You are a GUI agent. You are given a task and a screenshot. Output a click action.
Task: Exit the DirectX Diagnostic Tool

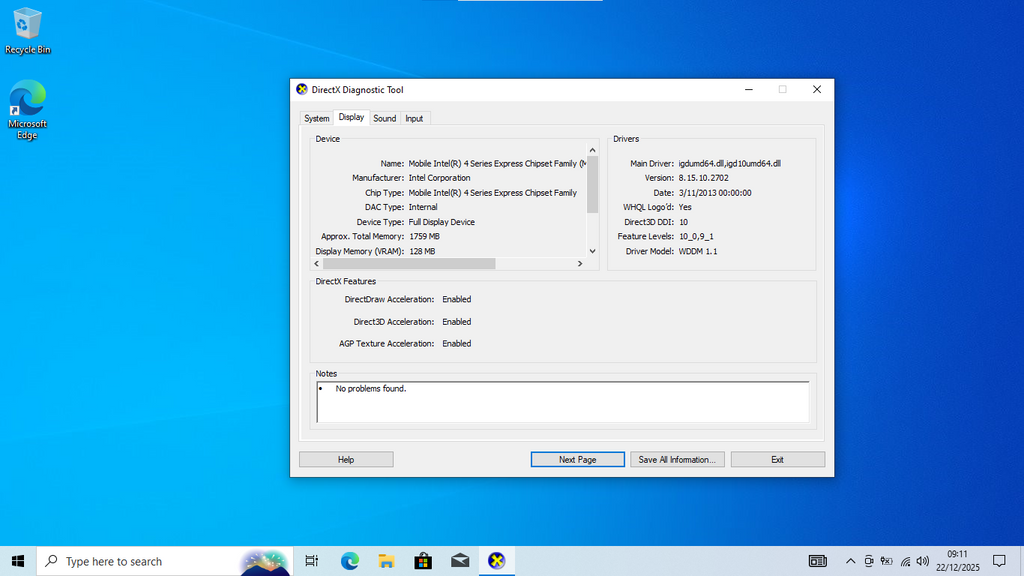tap(777, 459)
